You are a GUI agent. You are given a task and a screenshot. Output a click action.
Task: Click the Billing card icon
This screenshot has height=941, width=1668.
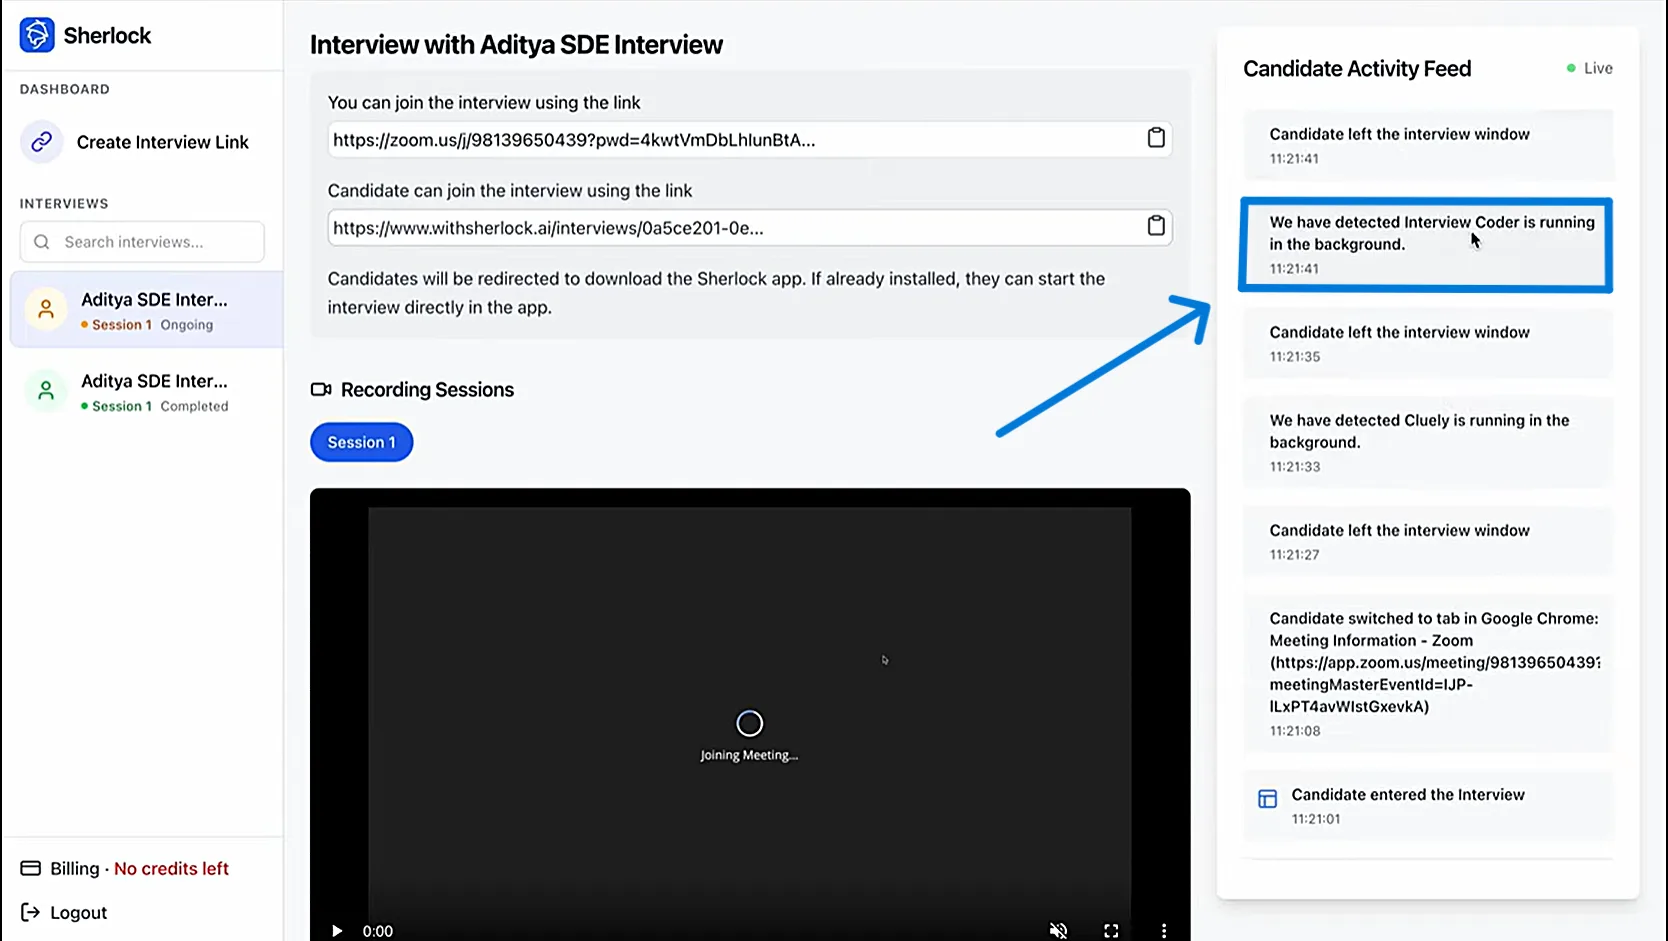pos(30,868)
